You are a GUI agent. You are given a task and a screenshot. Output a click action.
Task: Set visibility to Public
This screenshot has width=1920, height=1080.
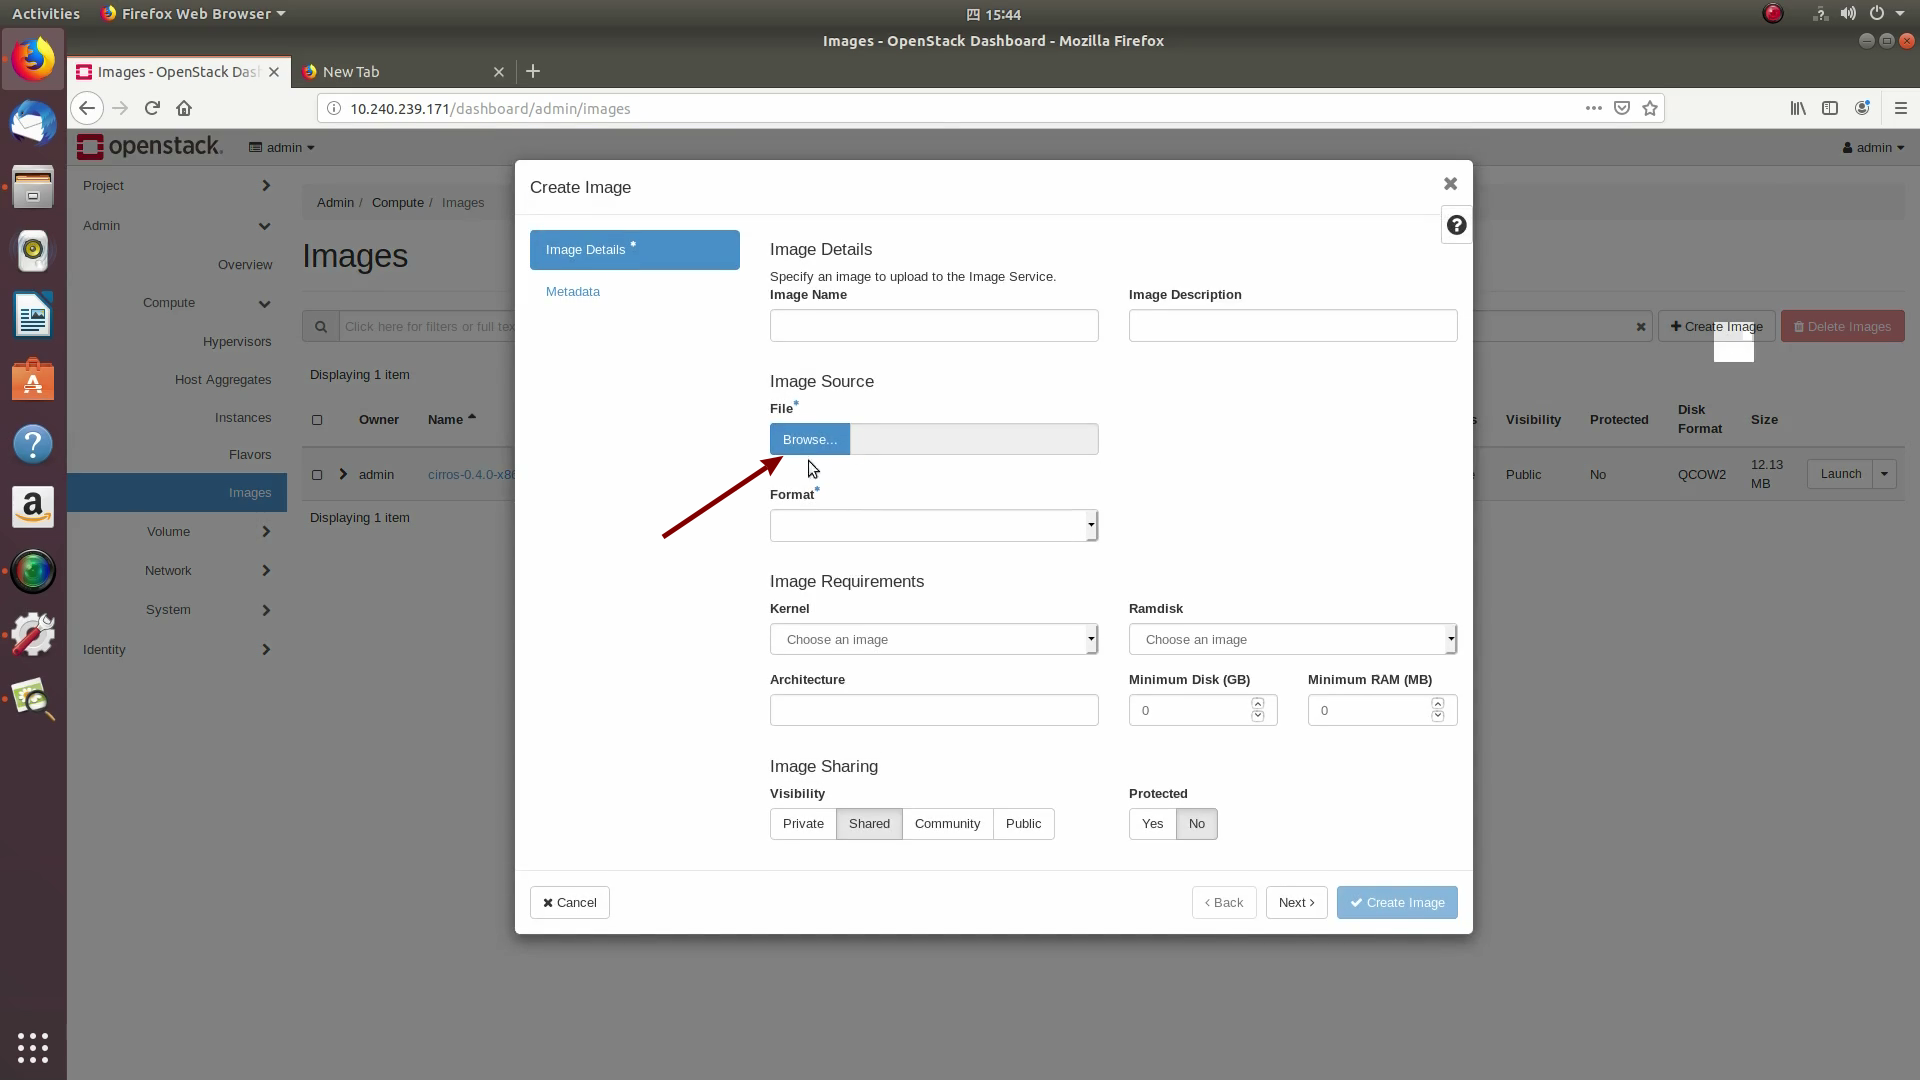(x=1023, y=824)
